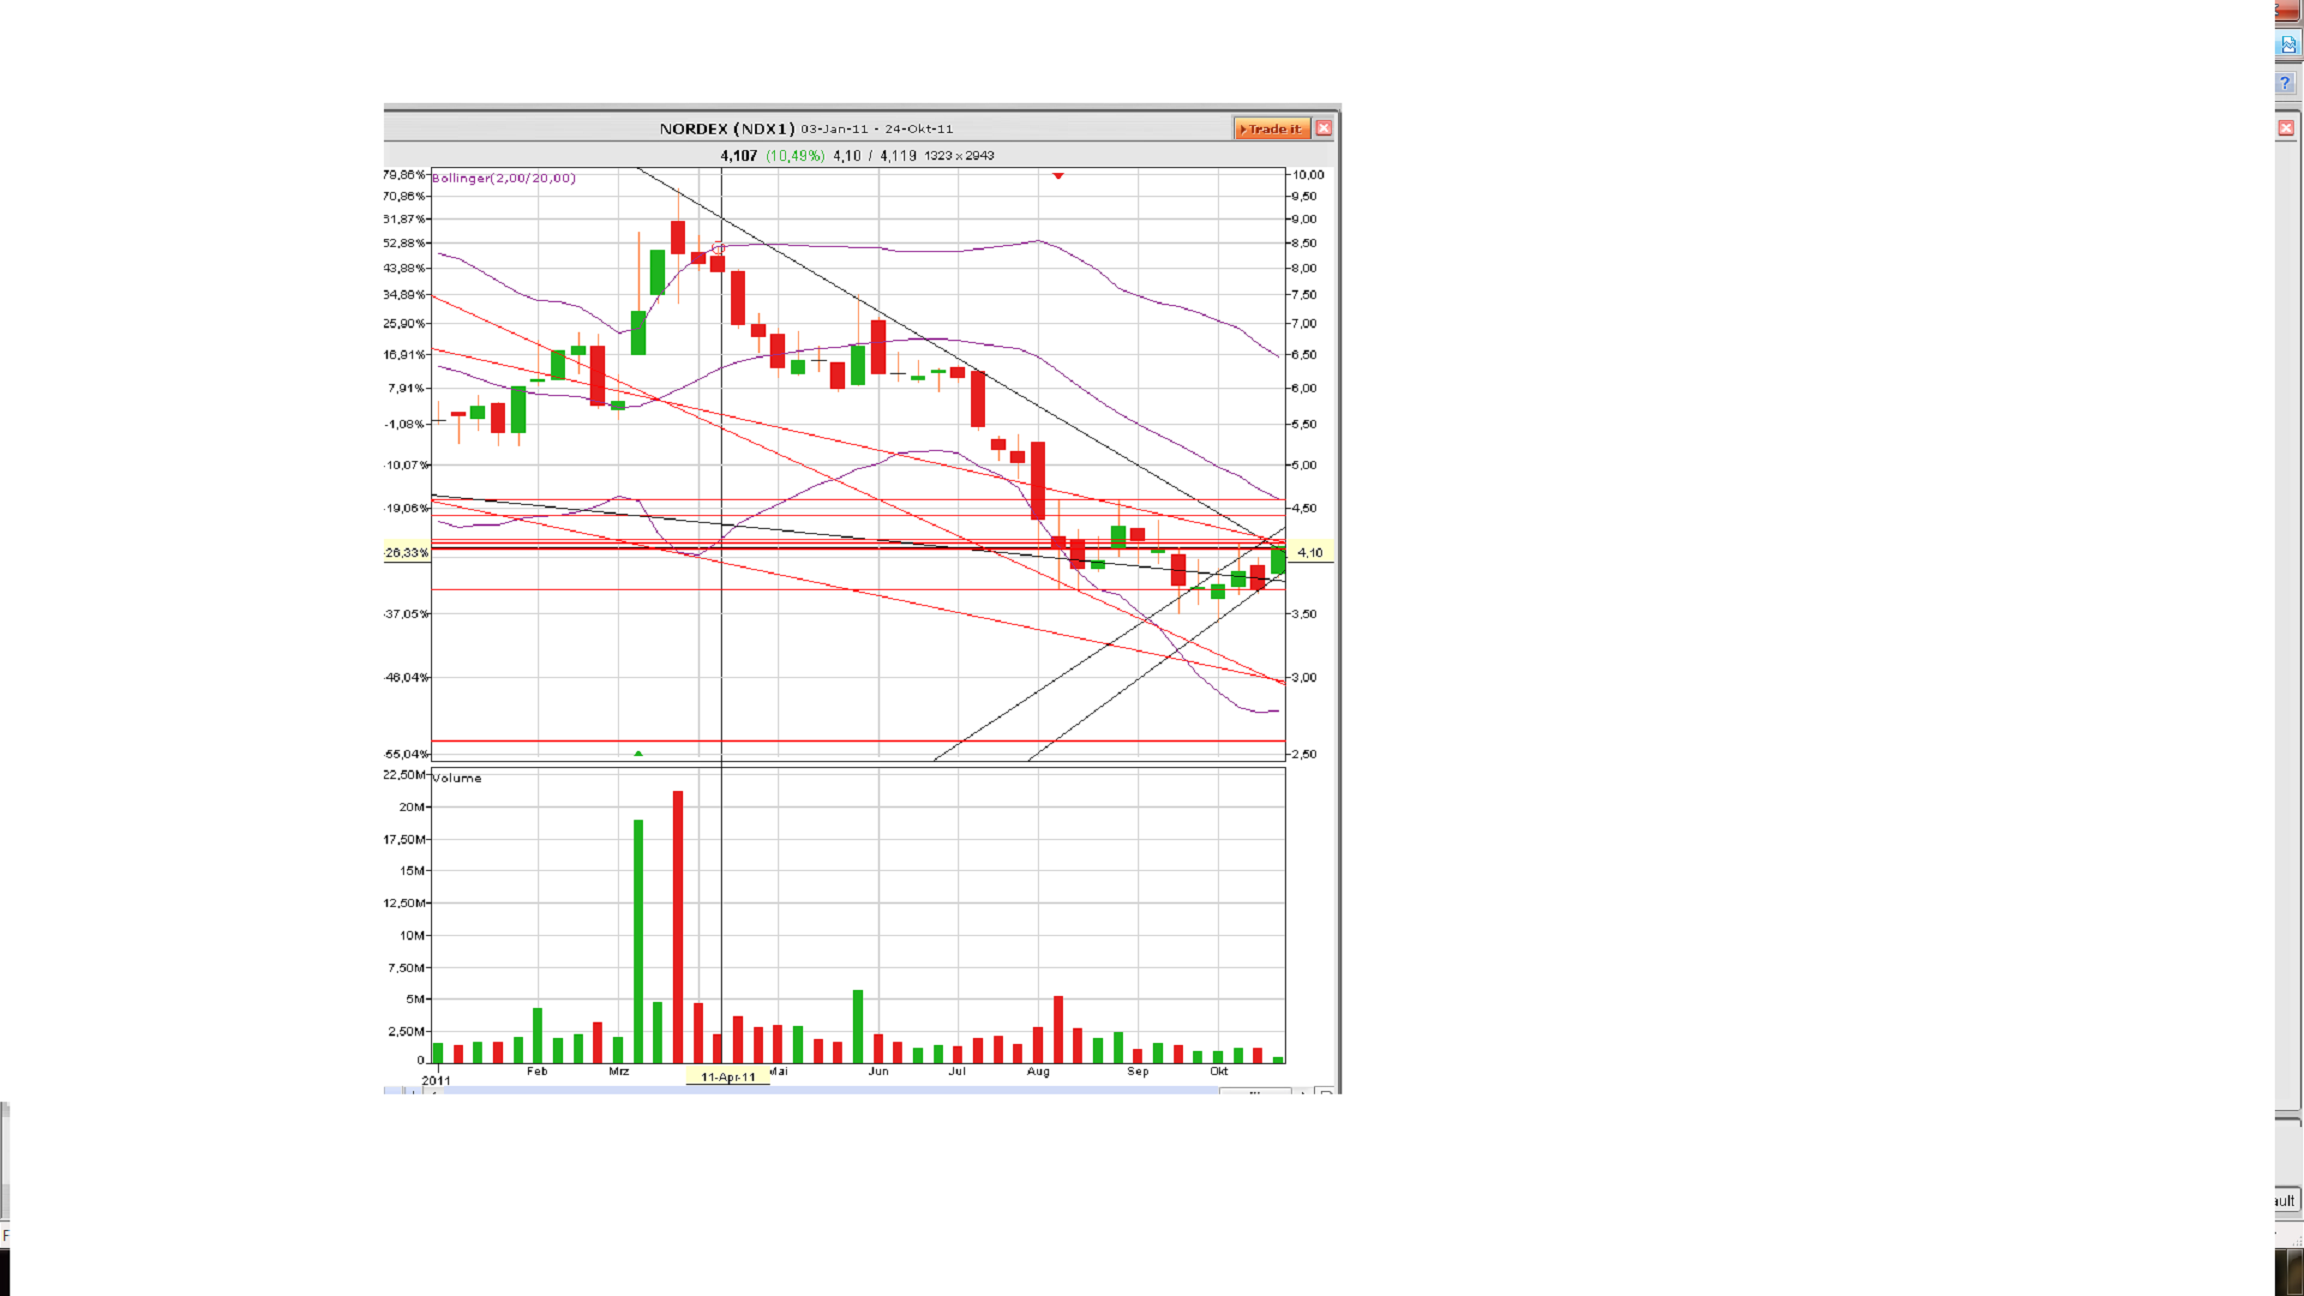Click the Volume panel label
Viewport: 2304px width, 1296px height.
click(457, 778)
